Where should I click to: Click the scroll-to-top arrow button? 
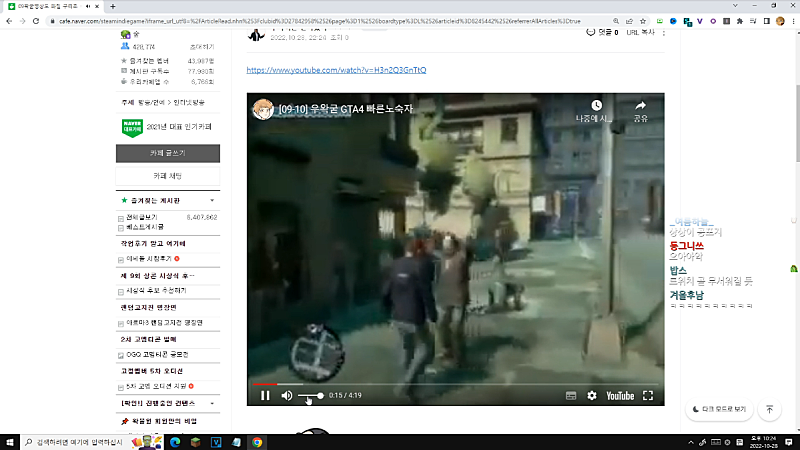769,409
